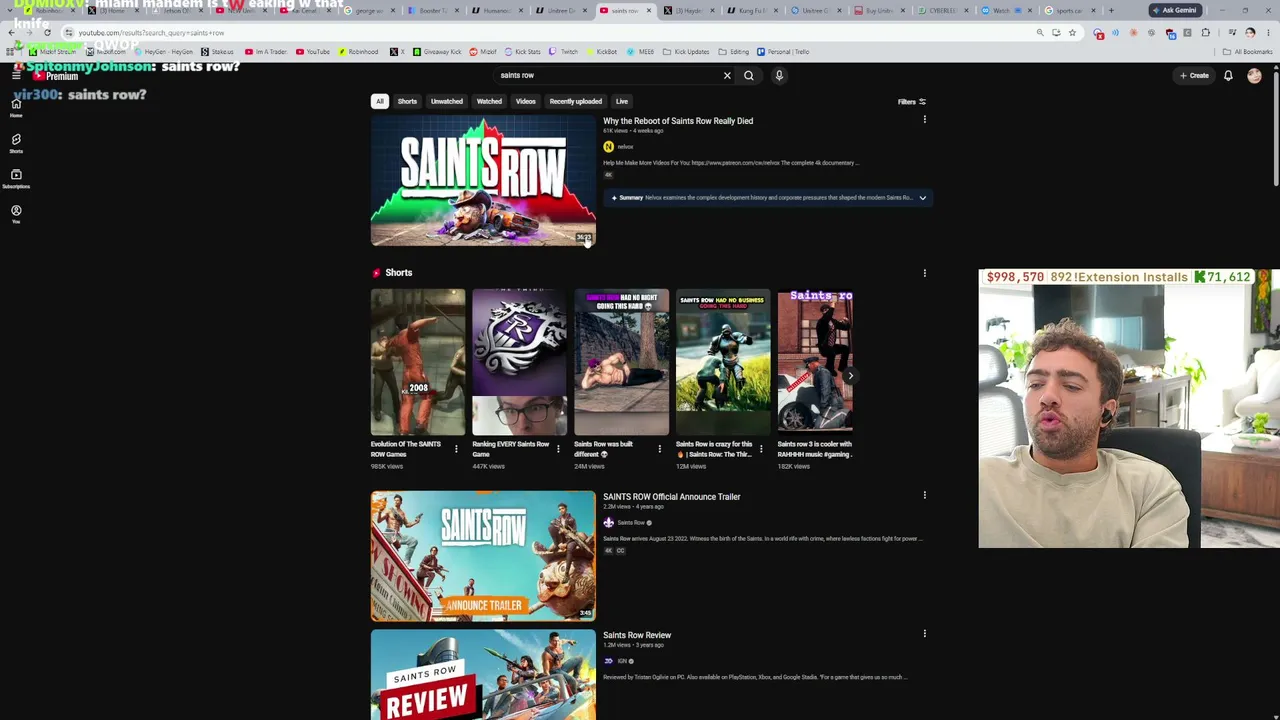The height and width of the screenshot is (720, 1280).
Task: Open more options for Saints Row Review
Action: [924, 633]
